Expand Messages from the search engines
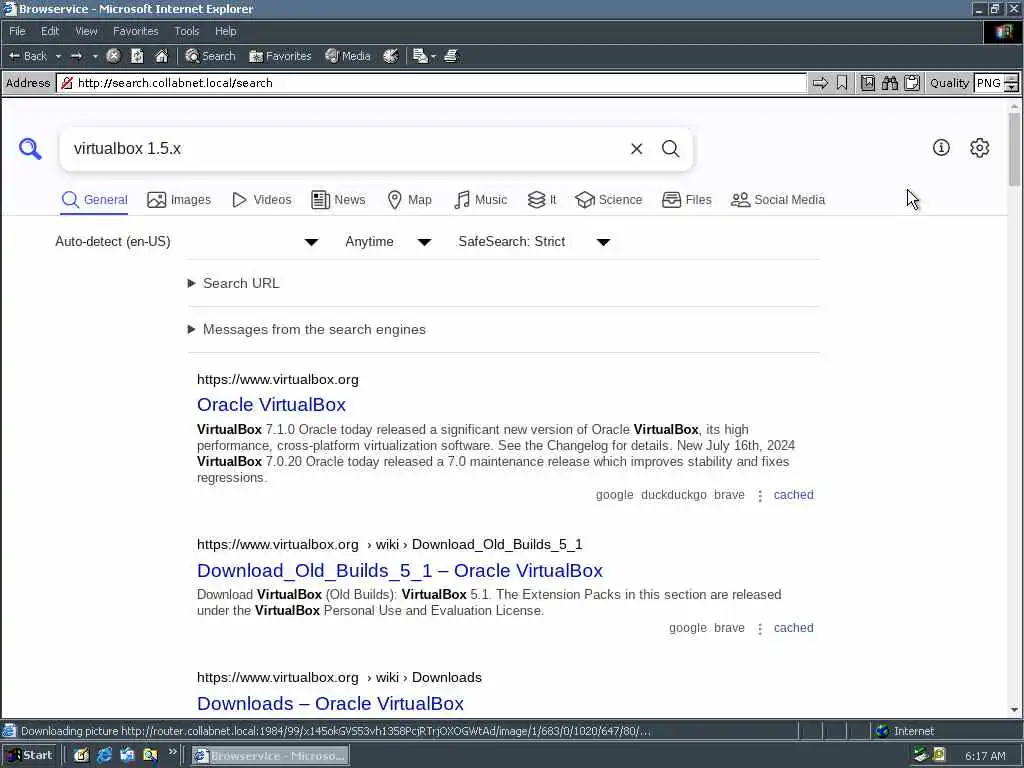Viewport: 1024px width, 768px height. (x=307, y=330)
